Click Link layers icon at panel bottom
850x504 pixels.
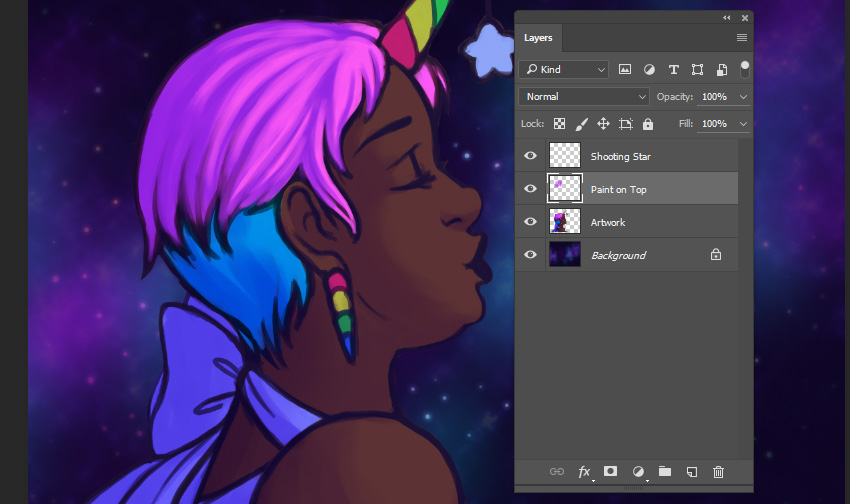click(x=557, y=471)
